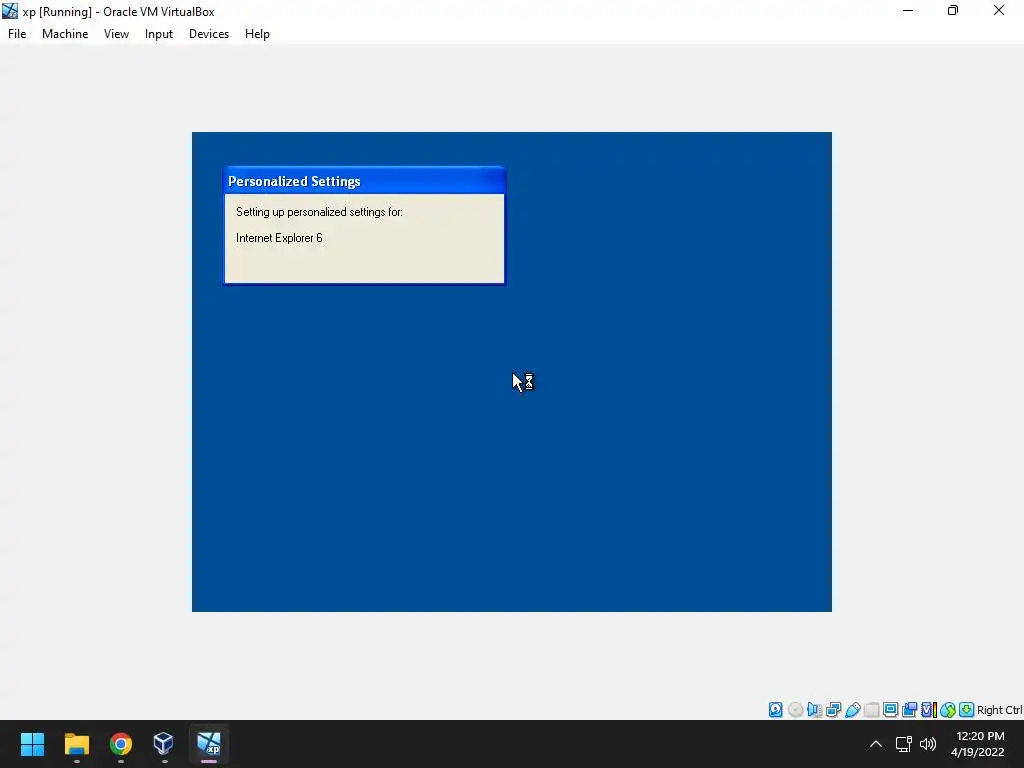This screenshot has height=768, width=1024.
Task: Click the mouse integration status icon
Action: pyautogui.click(x=948, y=710)
